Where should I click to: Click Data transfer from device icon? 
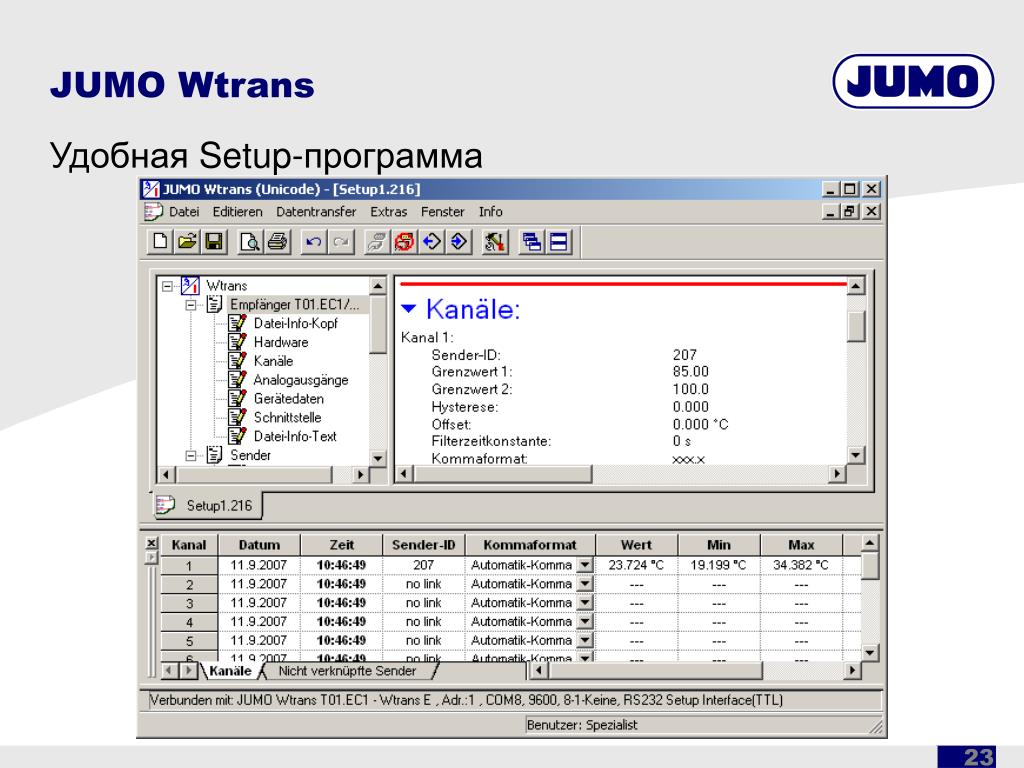tap(458, 242)
